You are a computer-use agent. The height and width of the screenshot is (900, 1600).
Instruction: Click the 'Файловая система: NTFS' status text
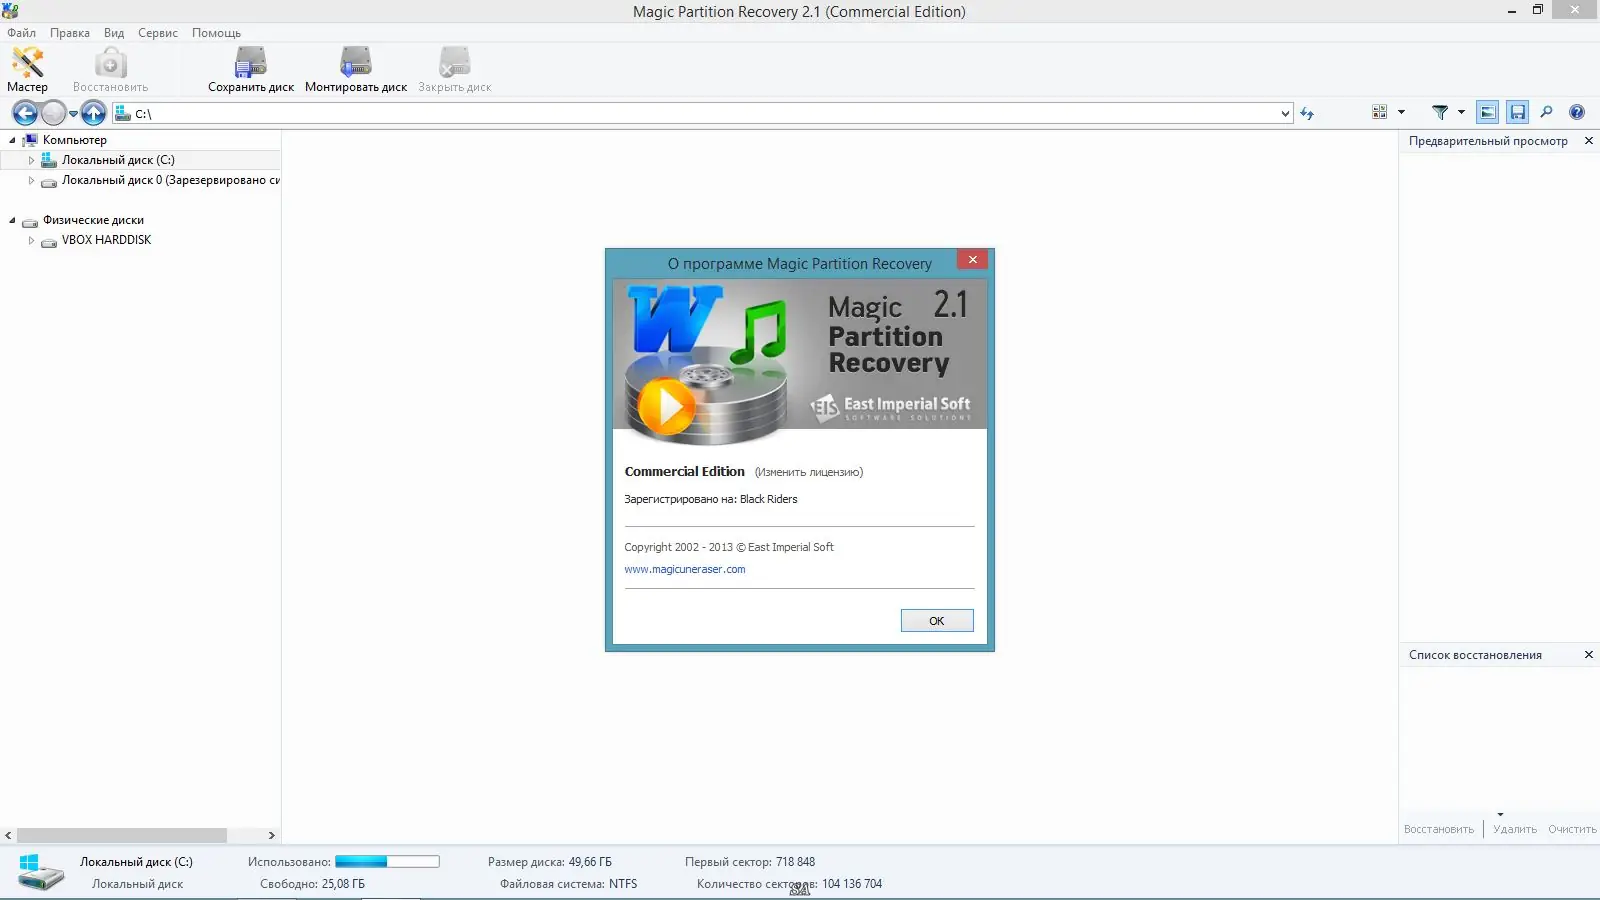(568, 884)
